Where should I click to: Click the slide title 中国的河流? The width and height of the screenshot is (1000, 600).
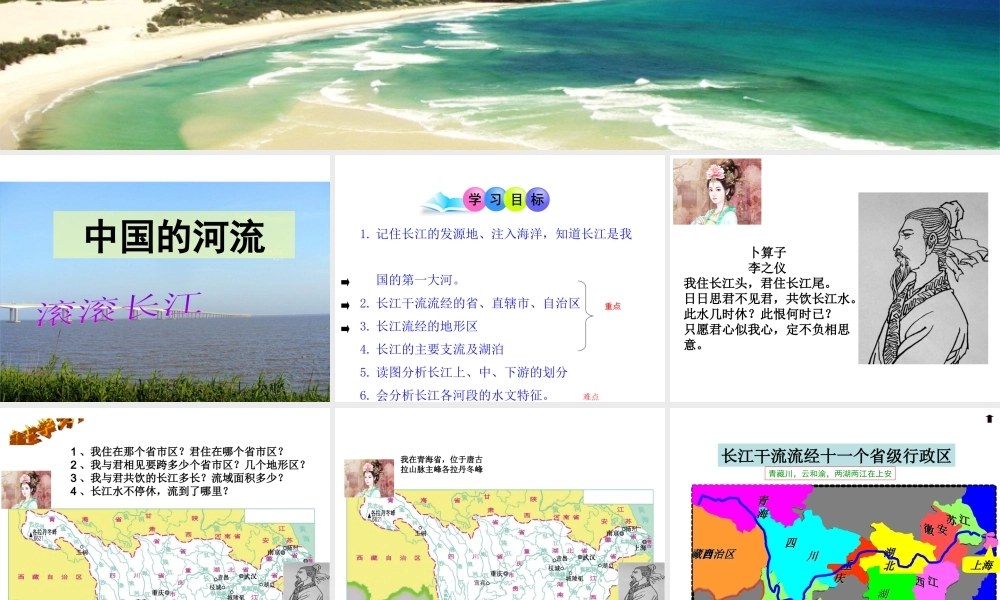tap(174, 236)
